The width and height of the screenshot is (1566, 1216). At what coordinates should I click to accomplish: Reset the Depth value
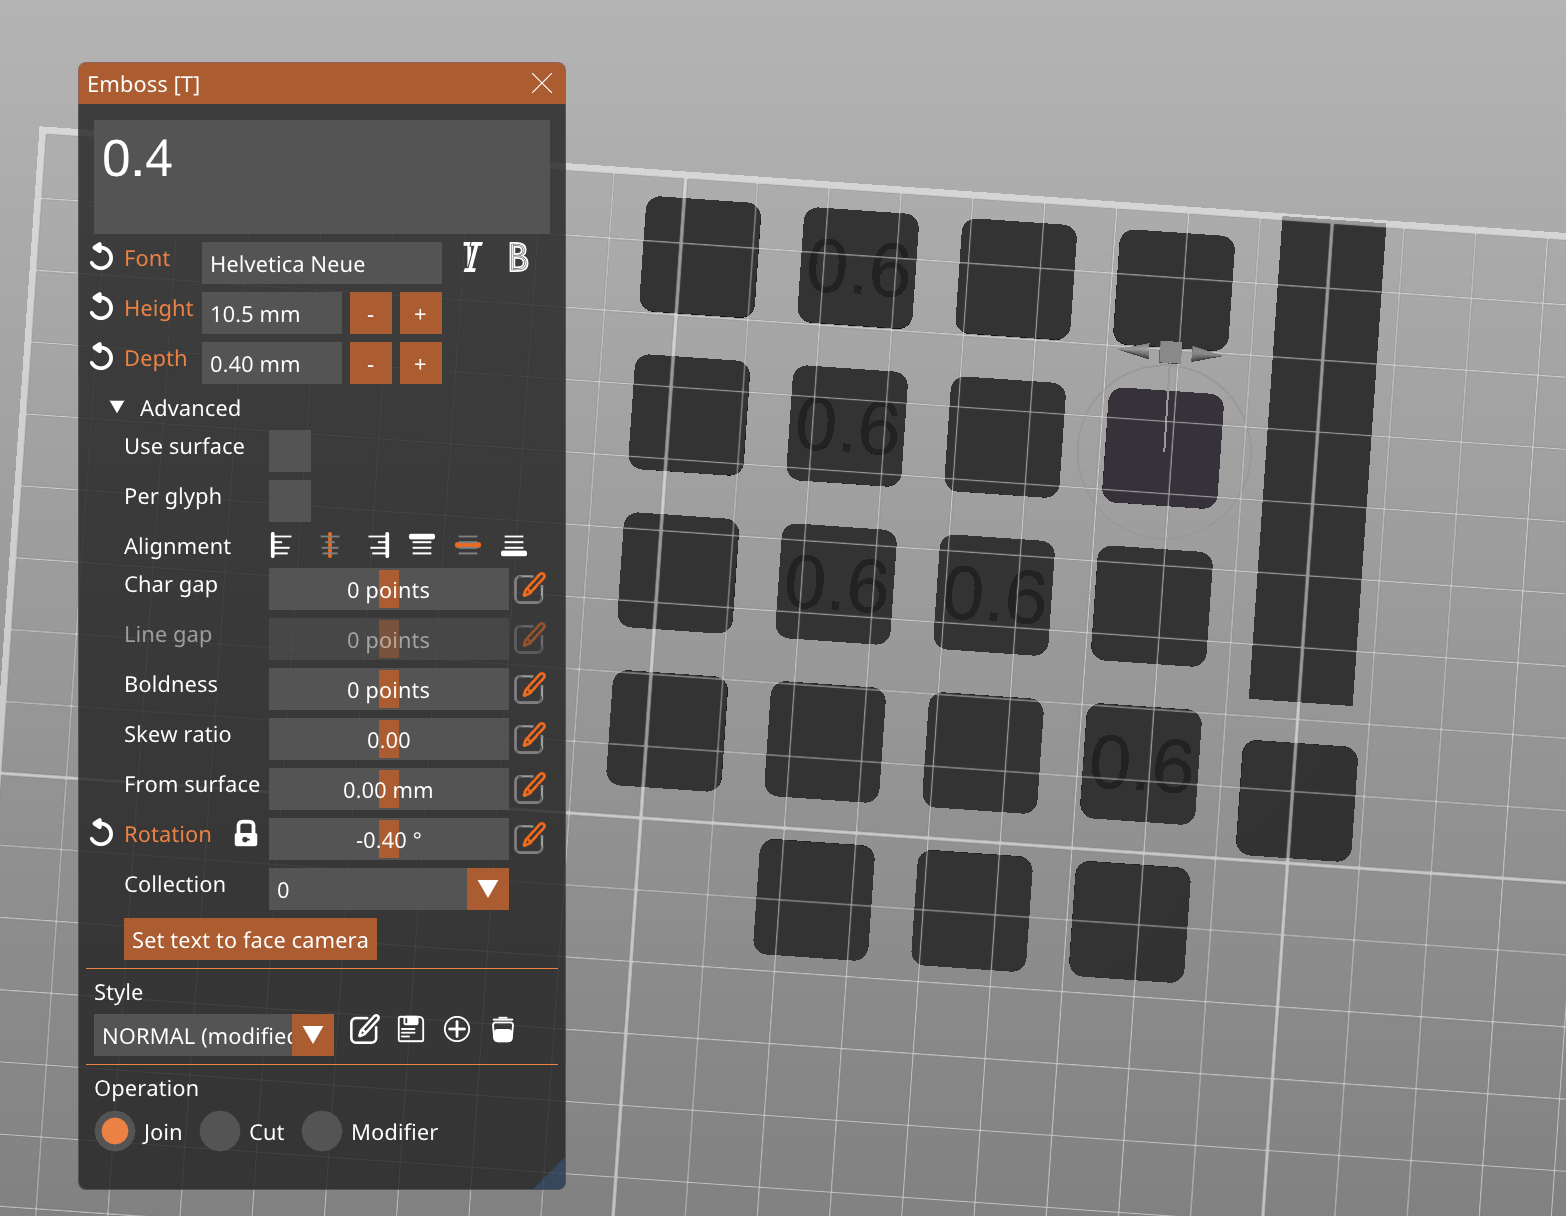[x=101, y=357]
